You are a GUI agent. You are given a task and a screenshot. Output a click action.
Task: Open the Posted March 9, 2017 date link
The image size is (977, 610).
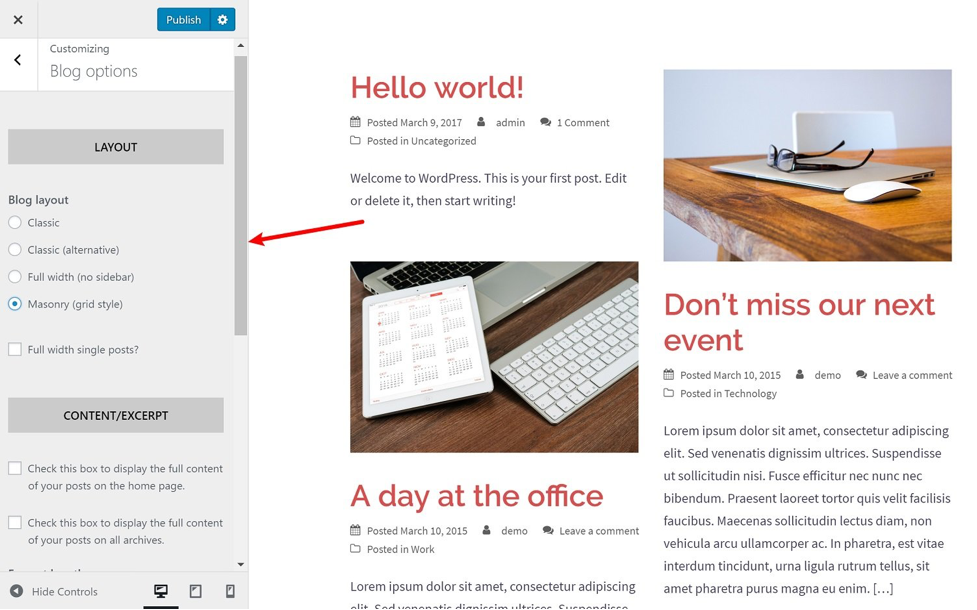pos(414,123)
